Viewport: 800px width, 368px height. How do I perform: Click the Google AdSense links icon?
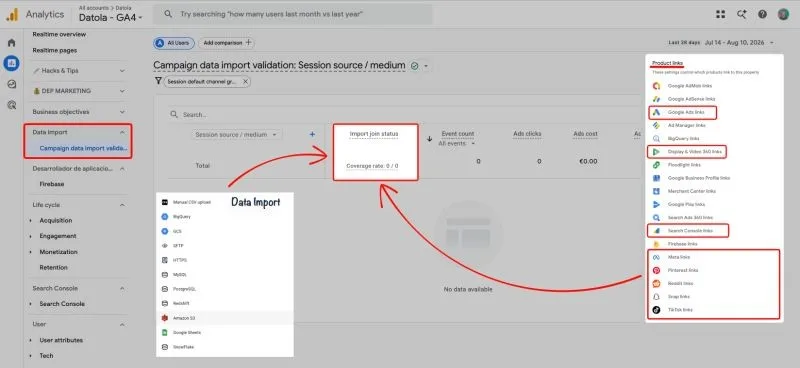click(657, 99)
